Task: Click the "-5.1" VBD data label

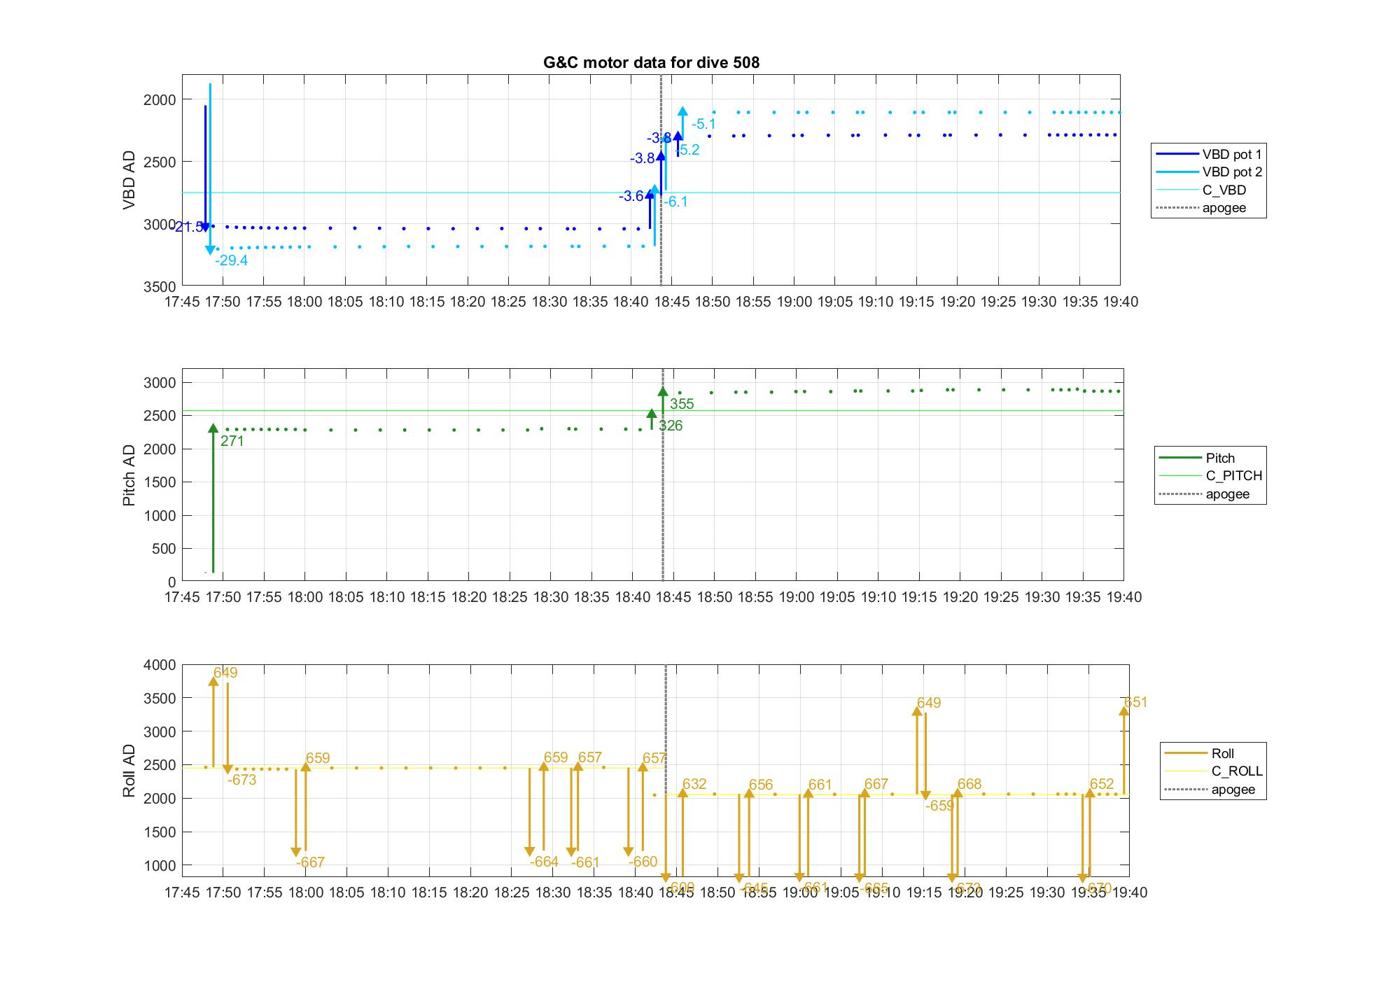Action: click(x=704, y=124)
